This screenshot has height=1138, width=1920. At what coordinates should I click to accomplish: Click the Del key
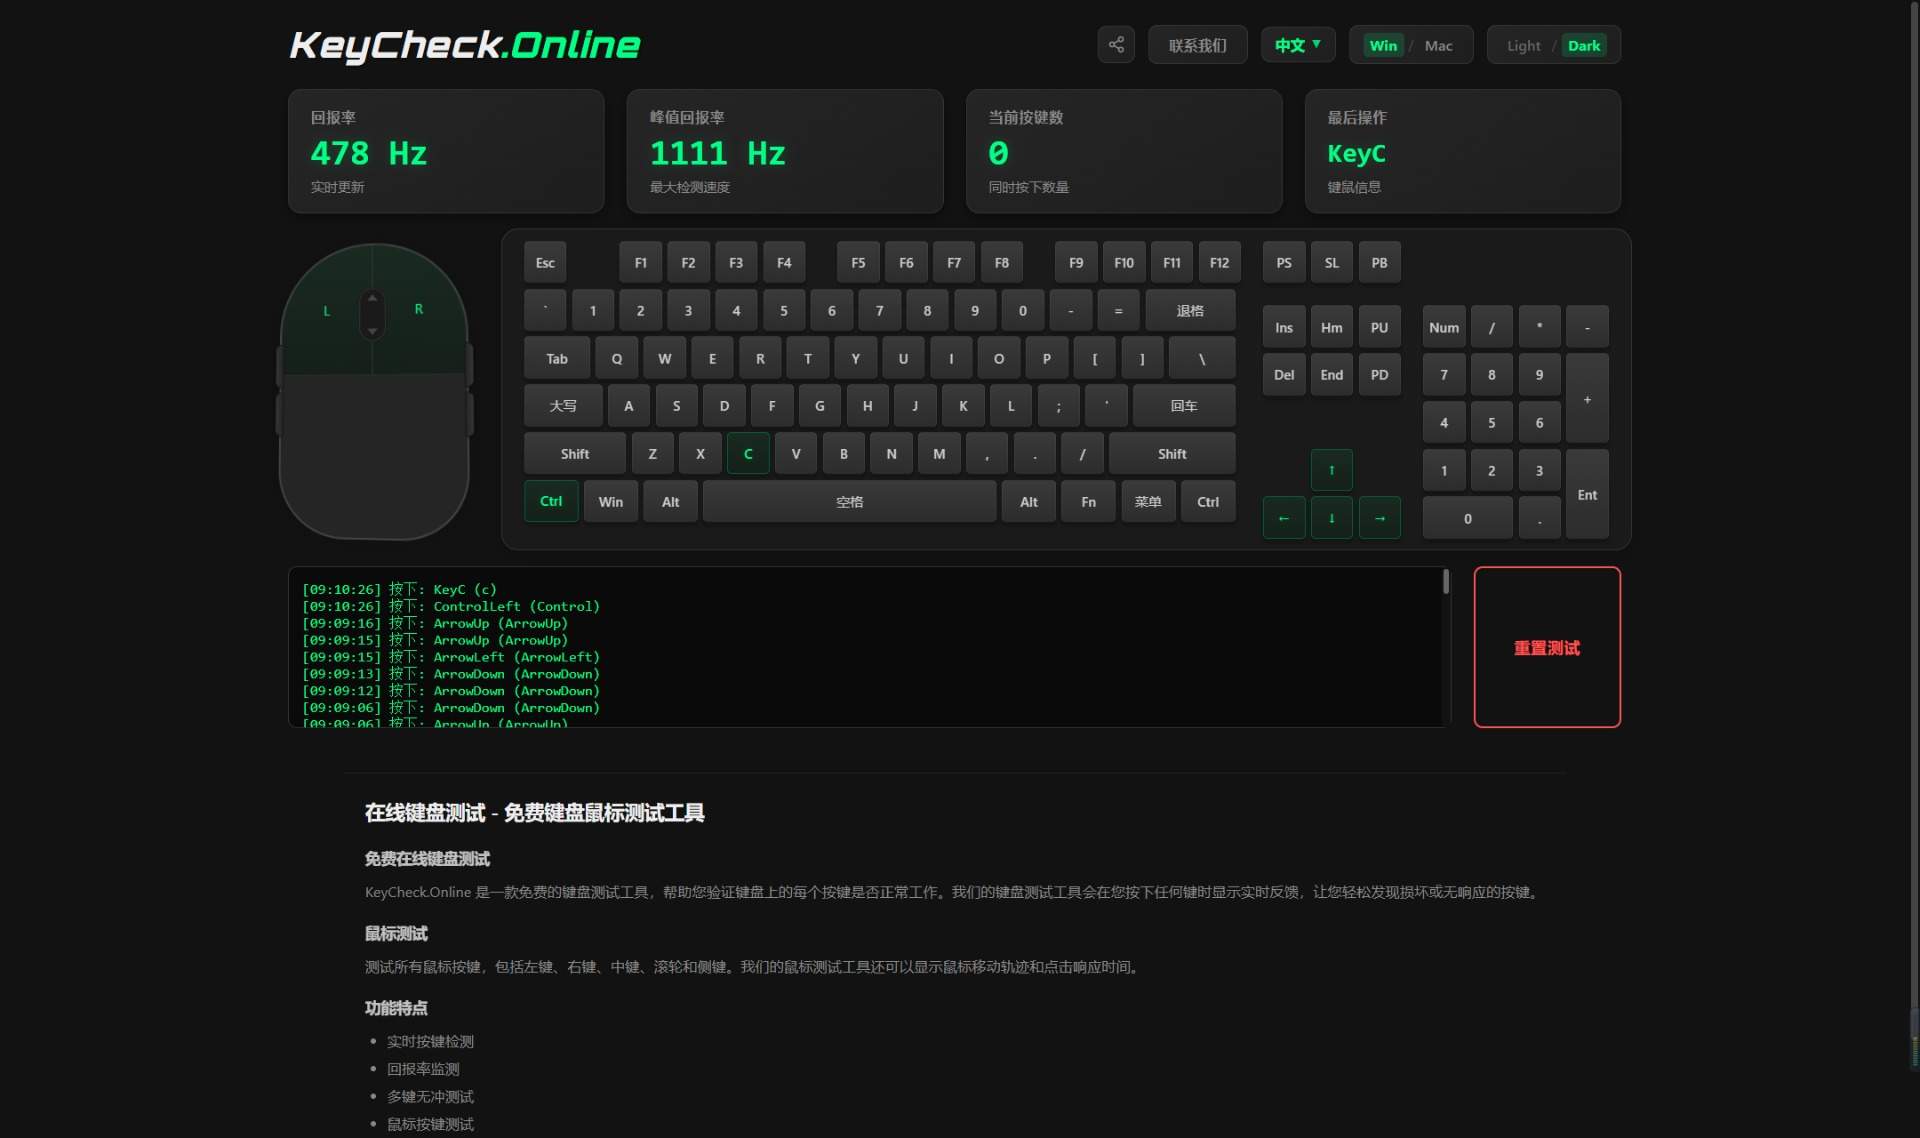pyautogui.click(x=1284, y=375)
